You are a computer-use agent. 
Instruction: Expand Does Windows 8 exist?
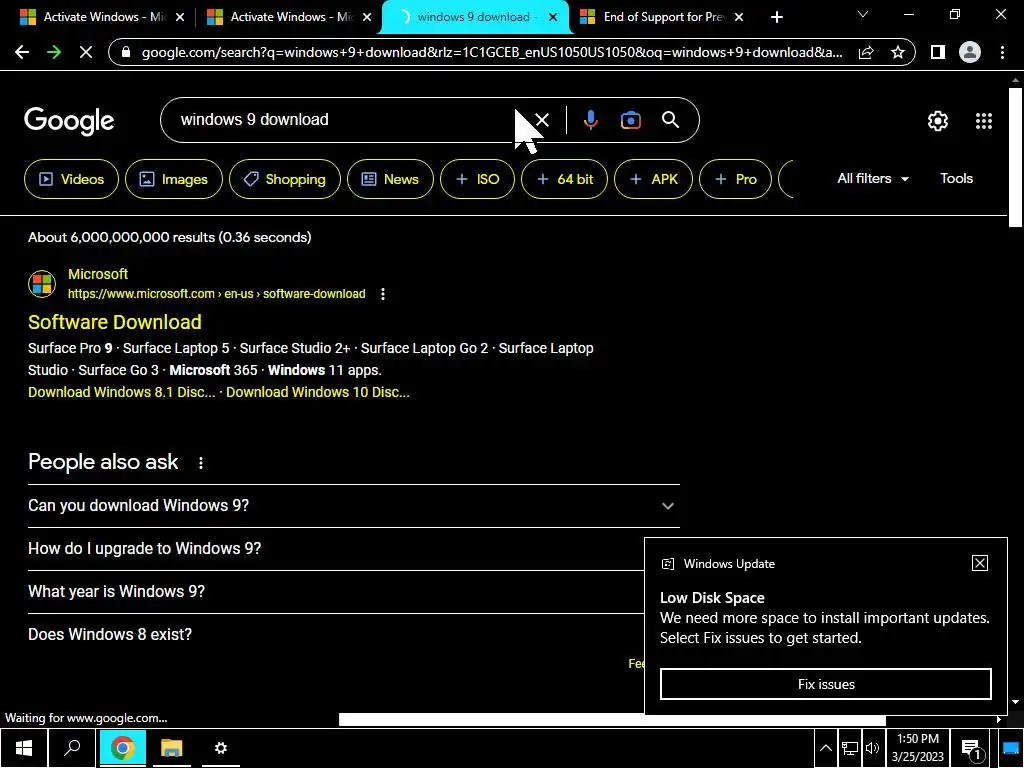coord(336,635)
